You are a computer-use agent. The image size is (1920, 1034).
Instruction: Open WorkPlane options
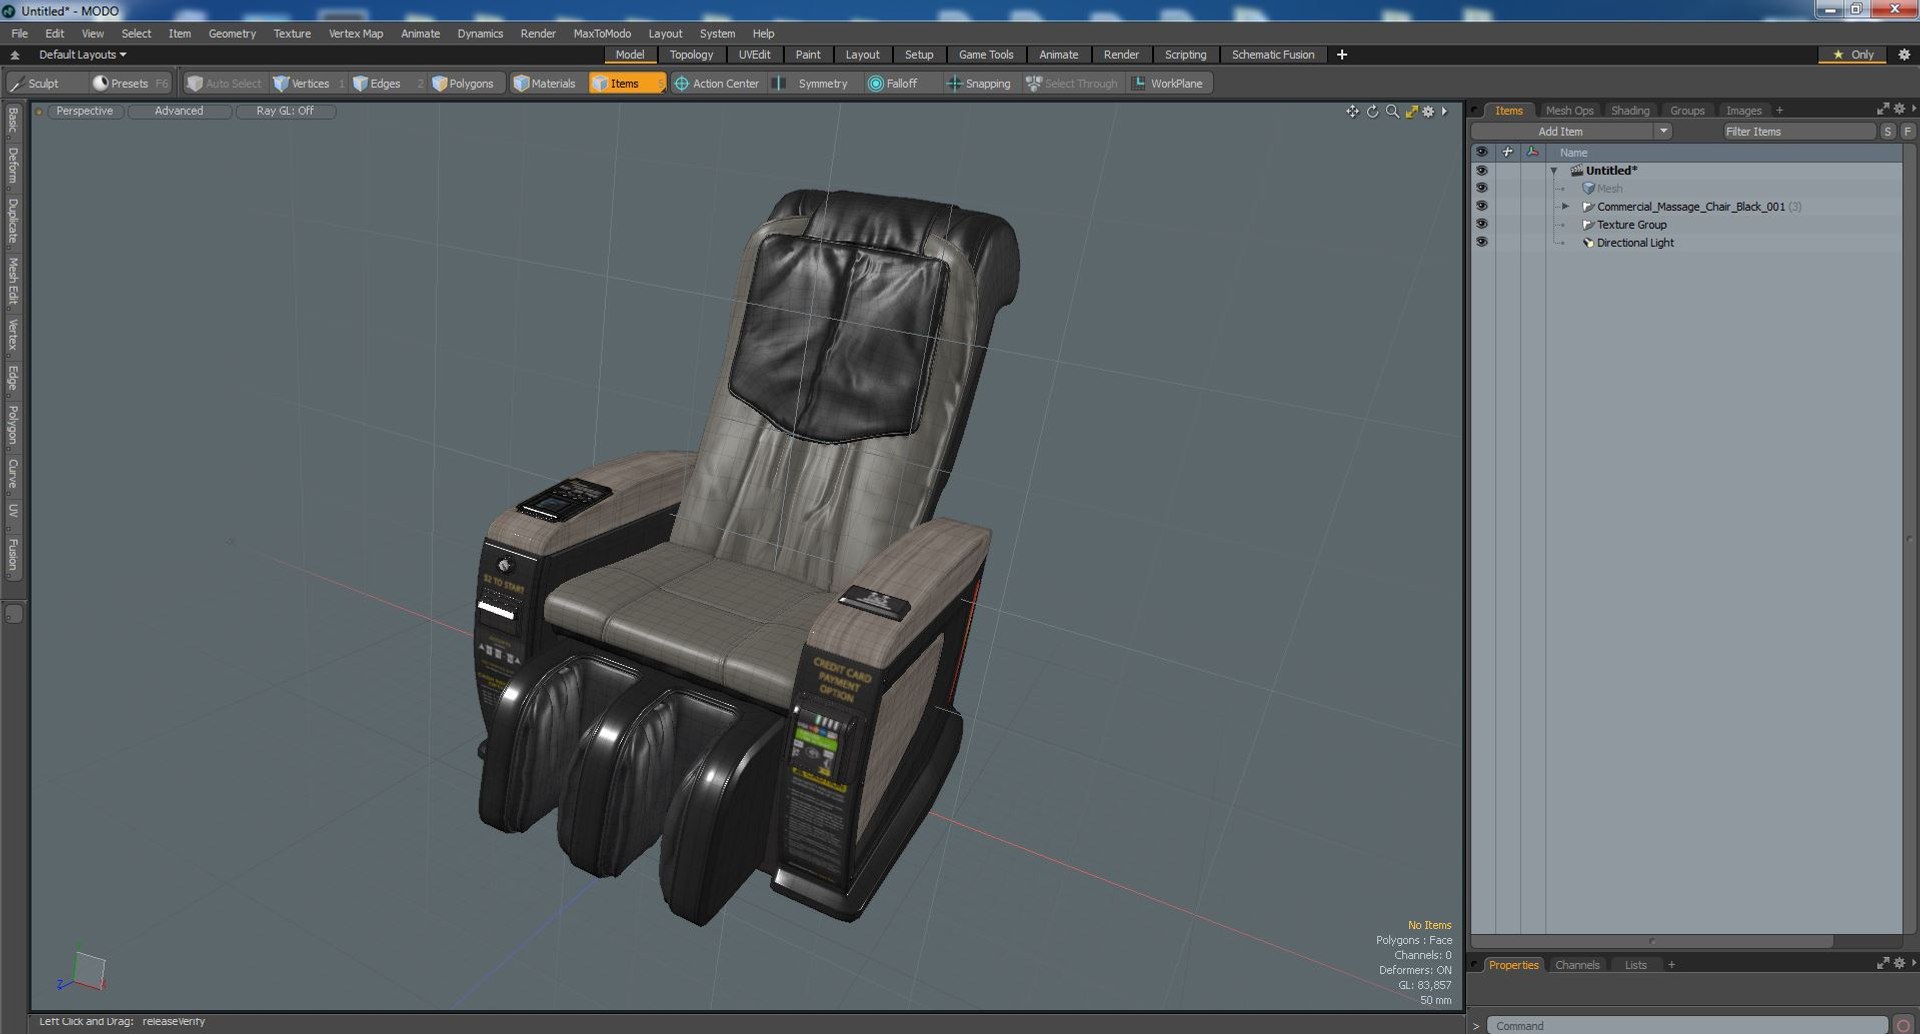click(x=1168, y=83)
